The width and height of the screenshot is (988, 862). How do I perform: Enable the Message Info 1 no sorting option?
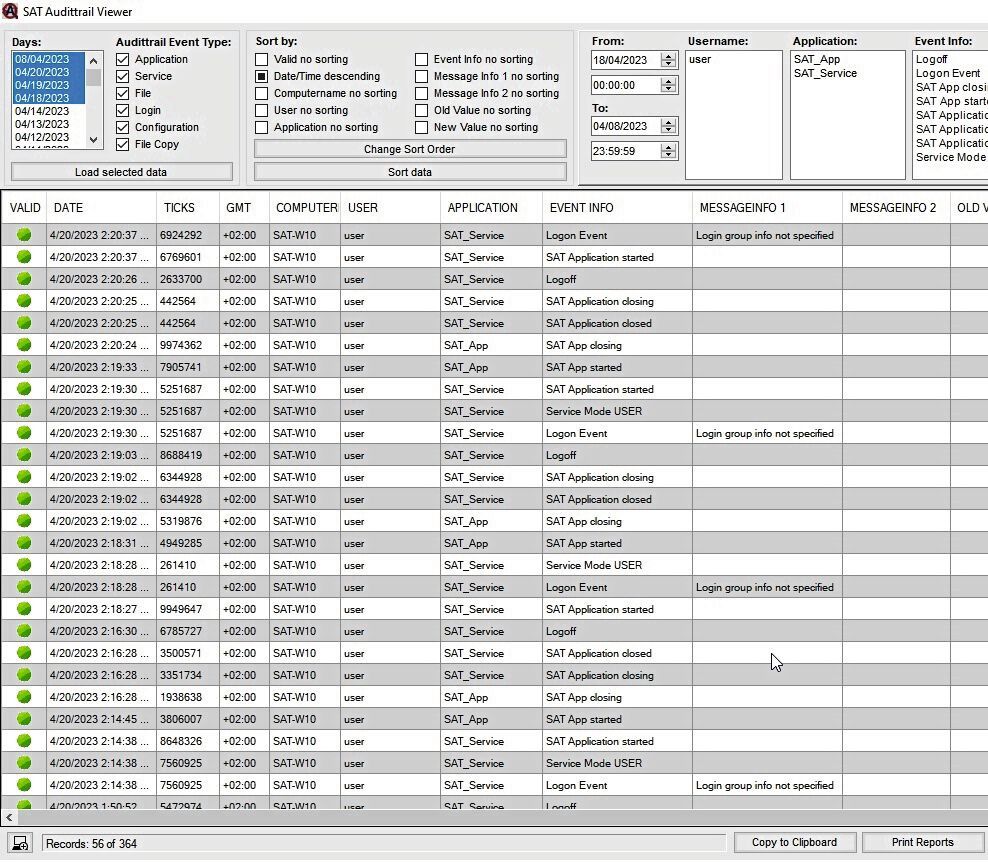pyautogui.click(x=422, y=76)
